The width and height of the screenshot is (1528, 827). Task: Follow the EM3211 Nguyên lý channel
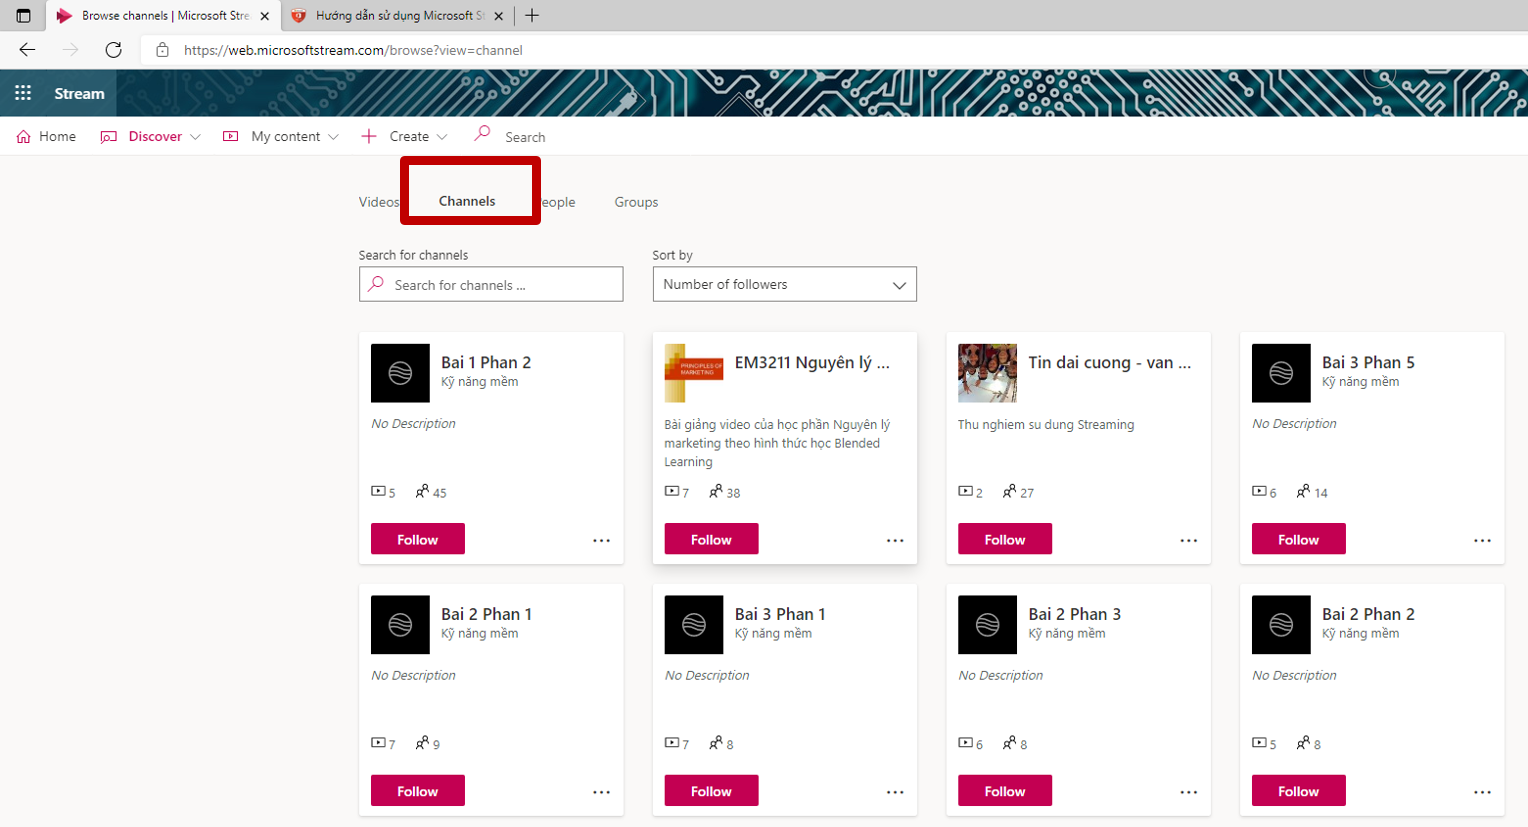pyautogui.click(x=711, y=539)
